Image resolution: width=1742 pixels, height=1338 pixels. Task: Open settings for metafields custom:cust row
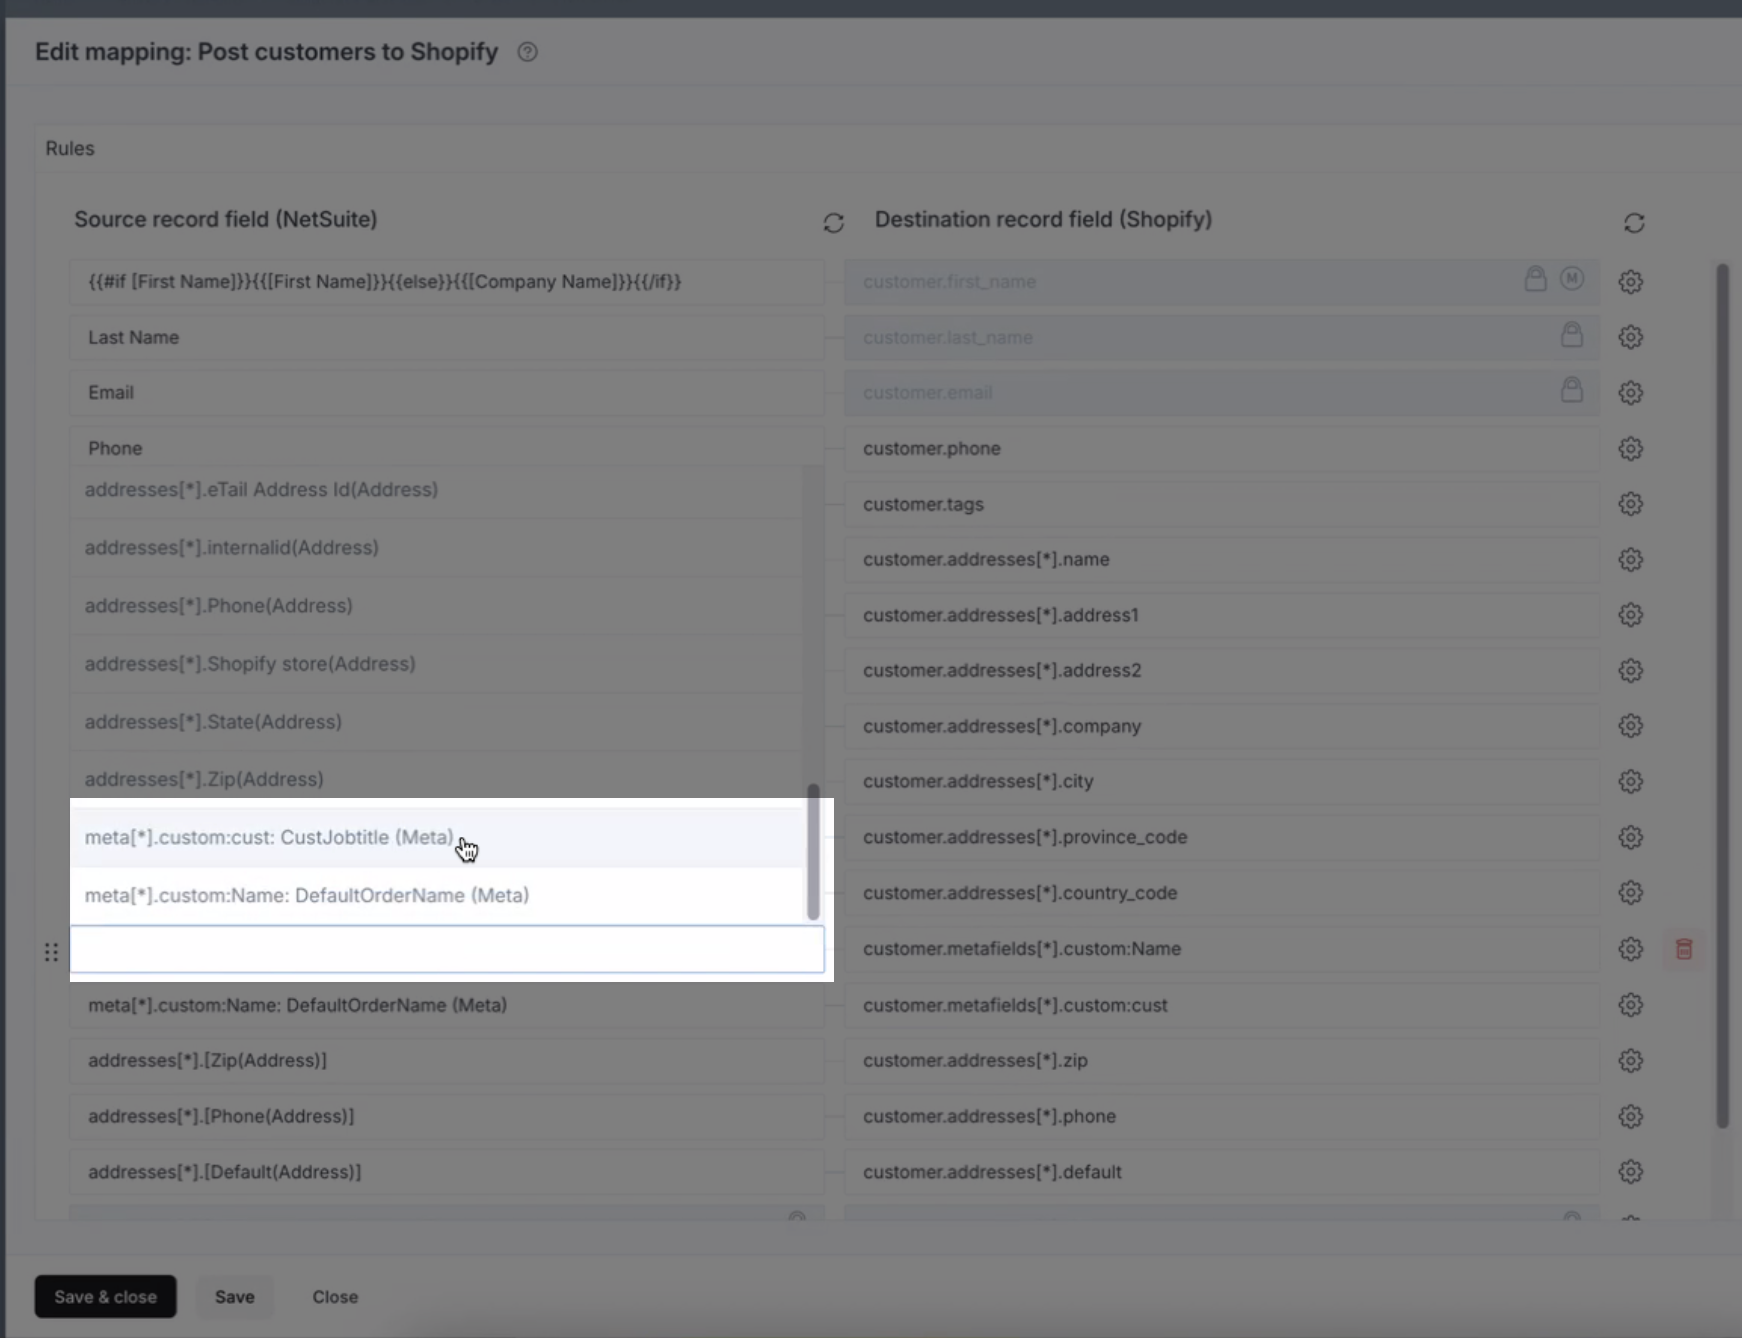coord(1630,1005)
